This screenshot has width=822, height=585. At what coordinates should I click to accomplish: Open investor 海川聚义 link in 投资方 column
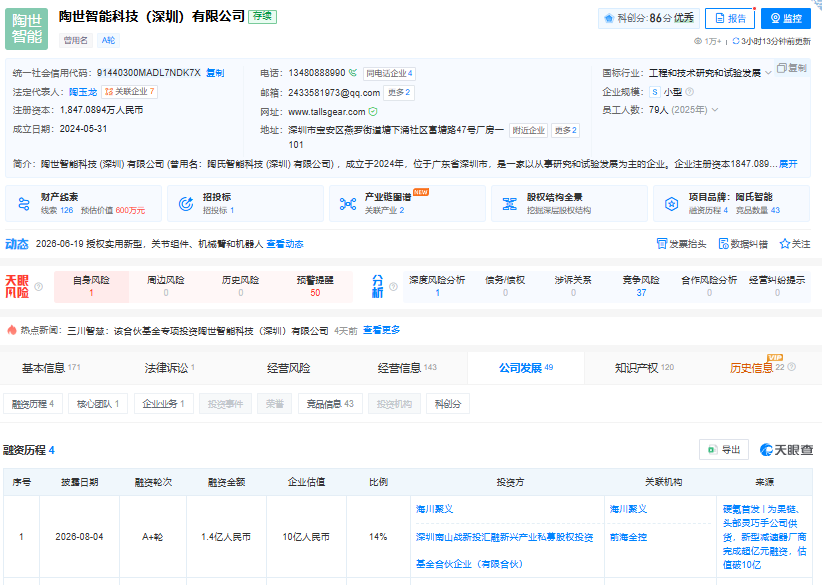[x=435, y=509]
